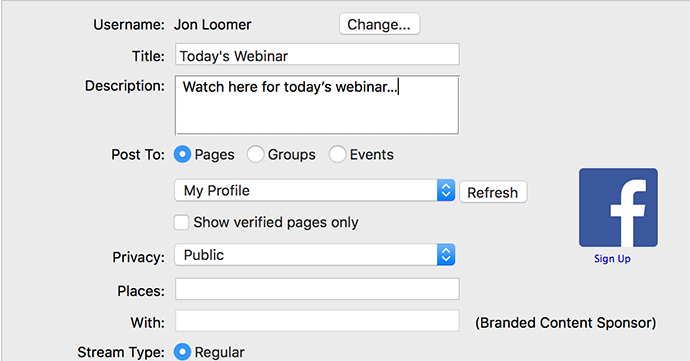The image size is (690, 361).
Task: Open the Privacy Public dropdown arrows
Action: [446, 255]
